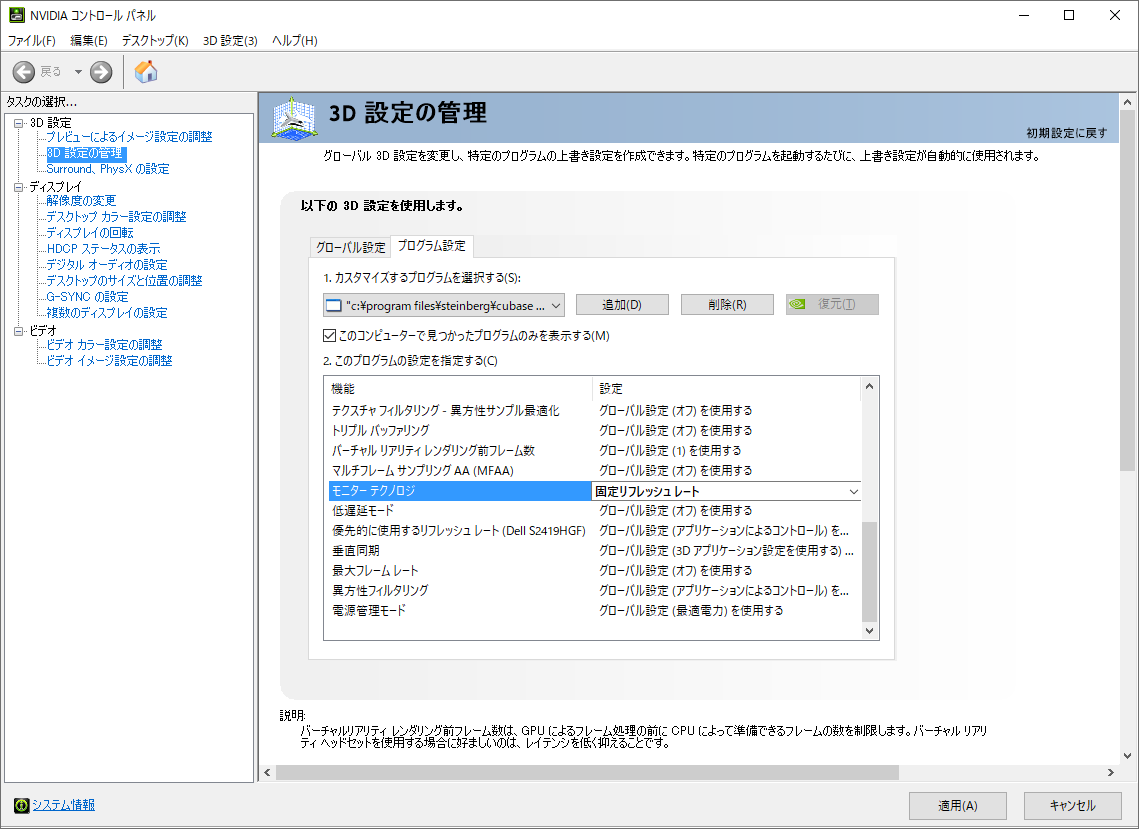1139x829 pixels.
Task: Open the 編集(E) menu
Action: pos(89,41)
